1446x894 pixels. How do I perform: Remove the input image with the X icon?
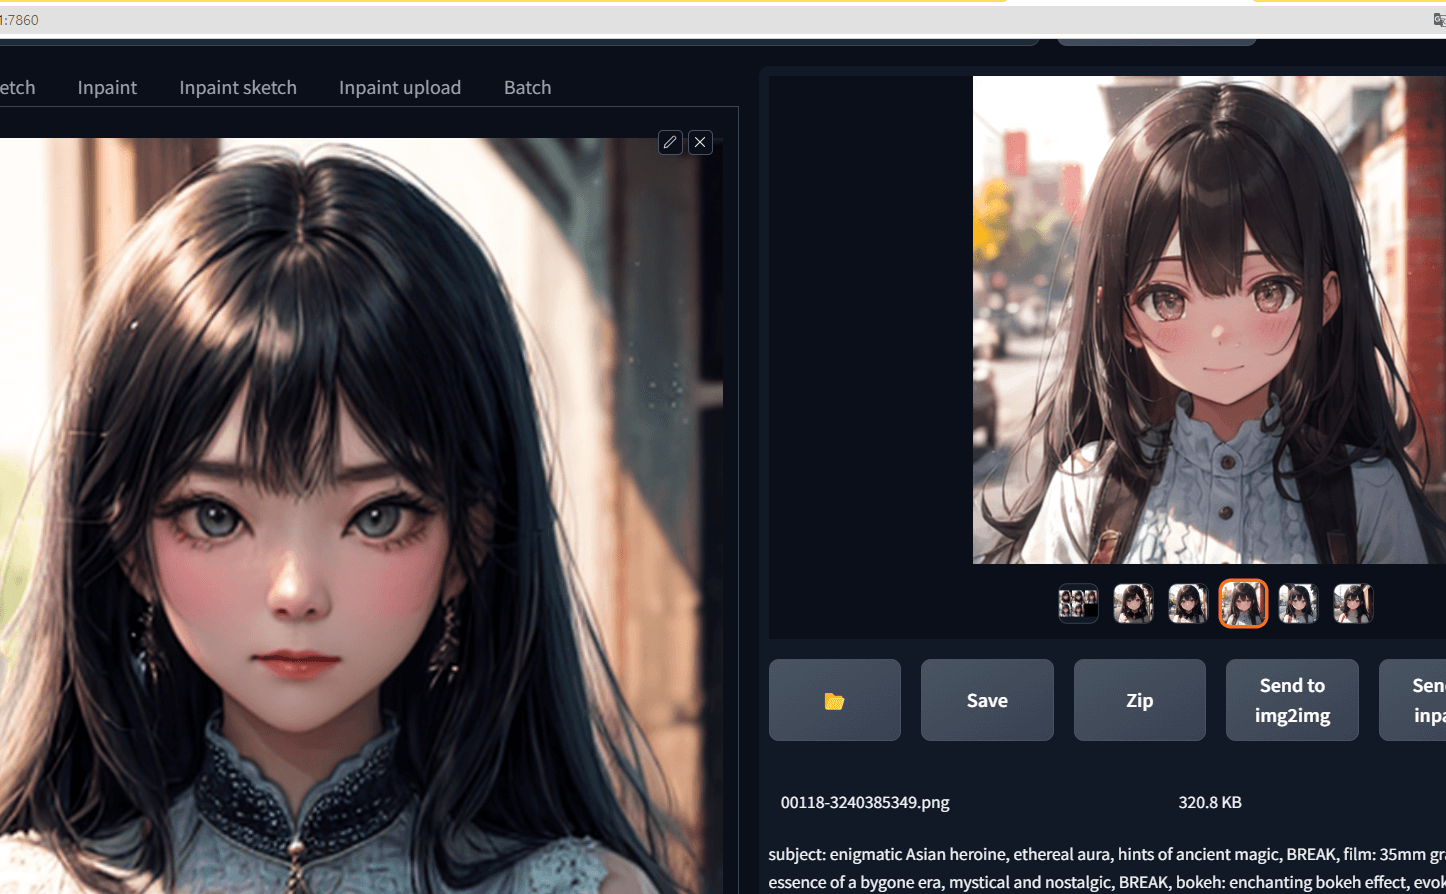coord(700,142)
